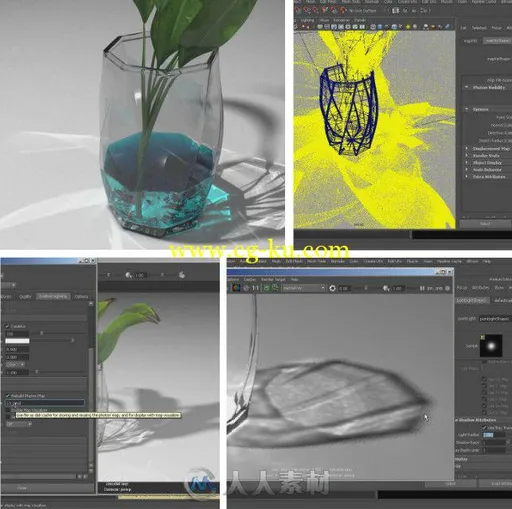Click the photon map file name field
Image resolution: width=512 pixels, height=509 pixels.
click(45, 403)
